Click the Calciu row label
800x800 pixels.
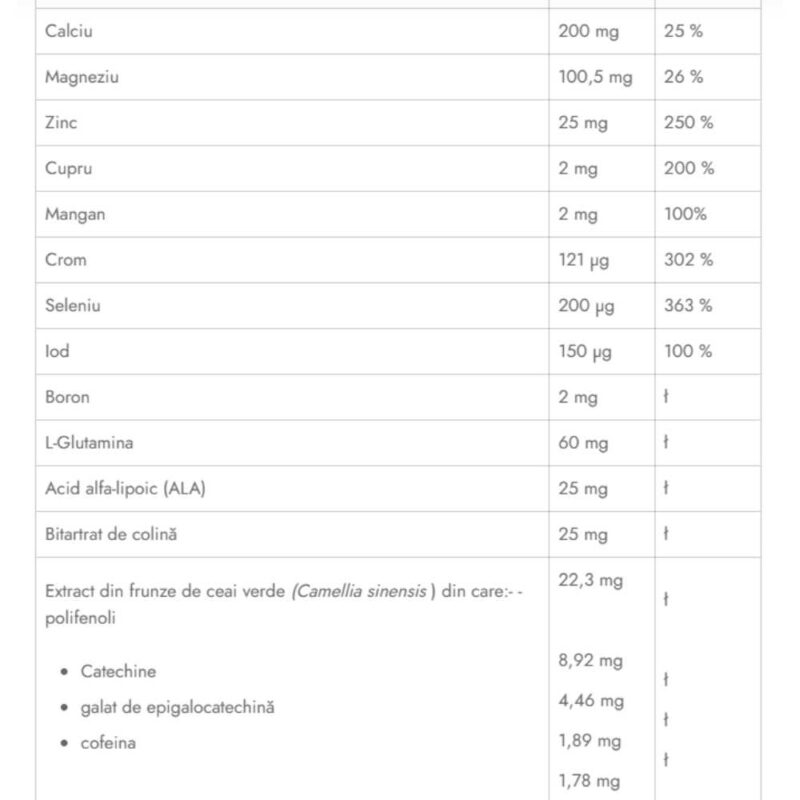[x=69, y=31]
